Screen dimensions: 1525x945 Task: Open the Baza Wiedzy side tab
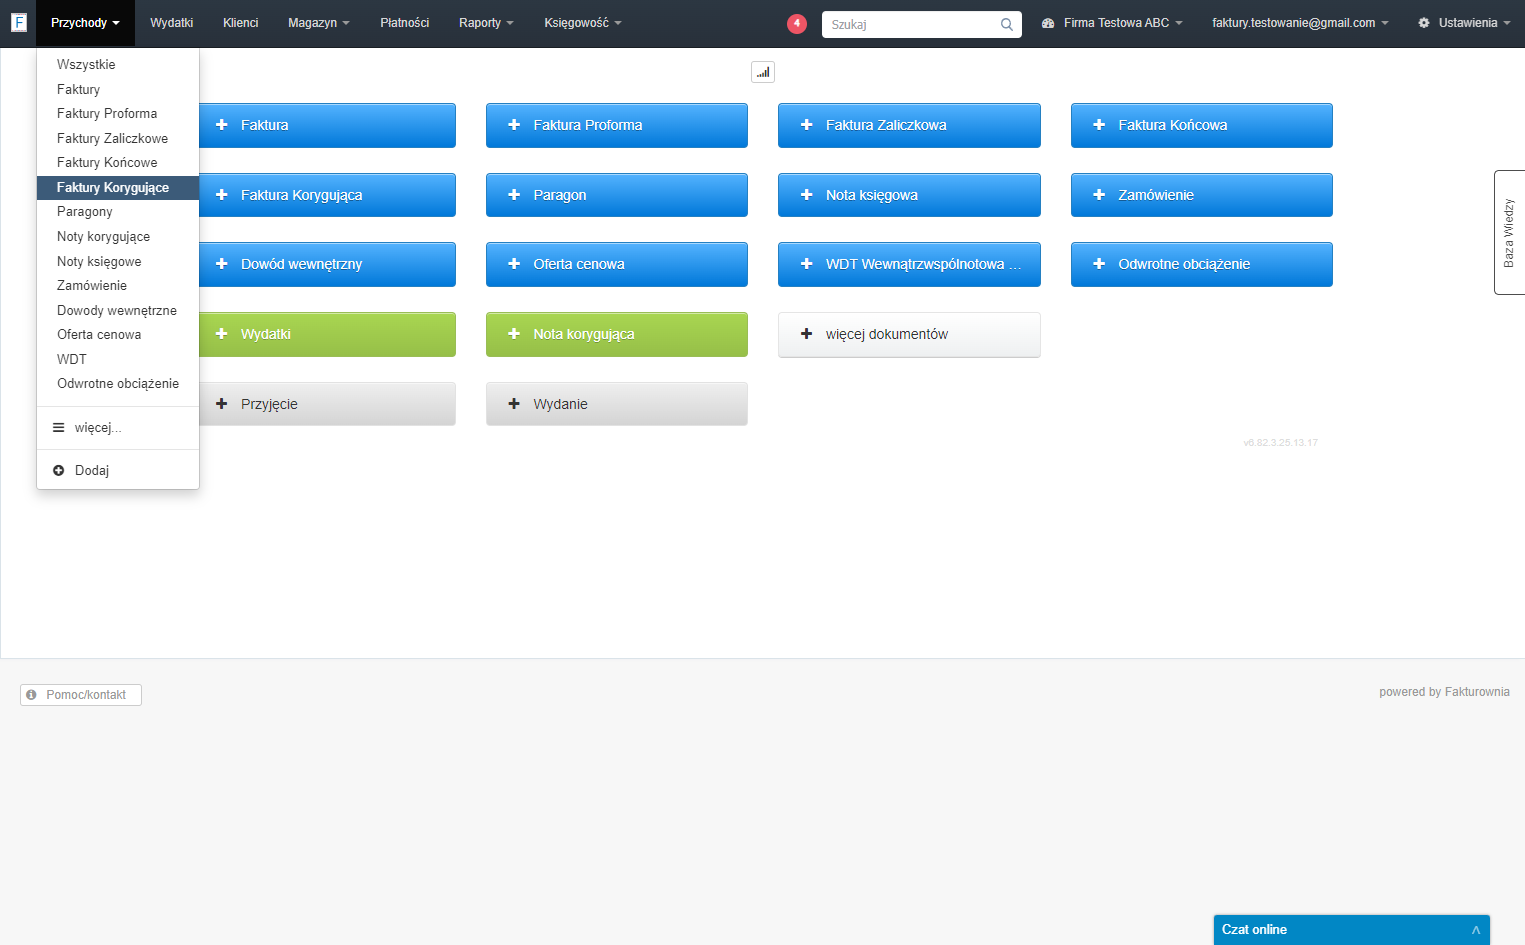[x=1509, y=233]
